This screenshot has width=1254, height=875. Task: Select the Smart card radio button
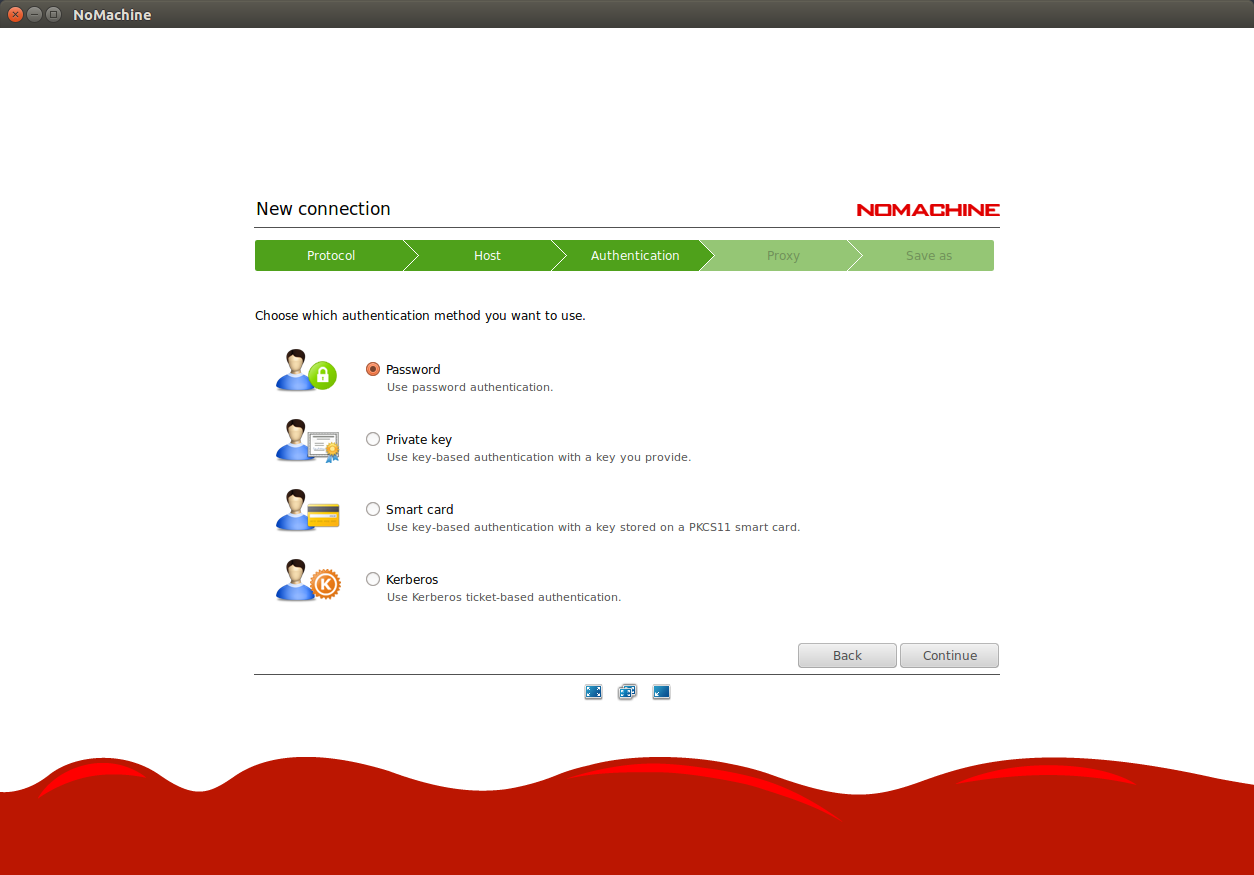pyautogui.click(x=373, y=509)
